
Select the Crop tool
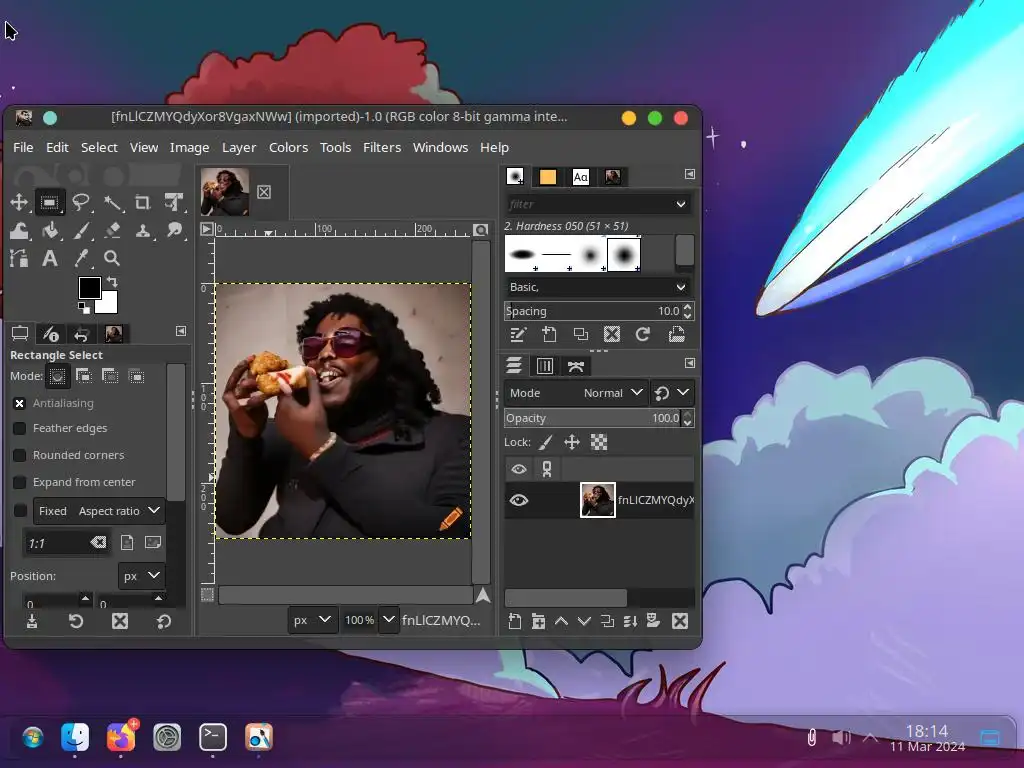point(142,202)
